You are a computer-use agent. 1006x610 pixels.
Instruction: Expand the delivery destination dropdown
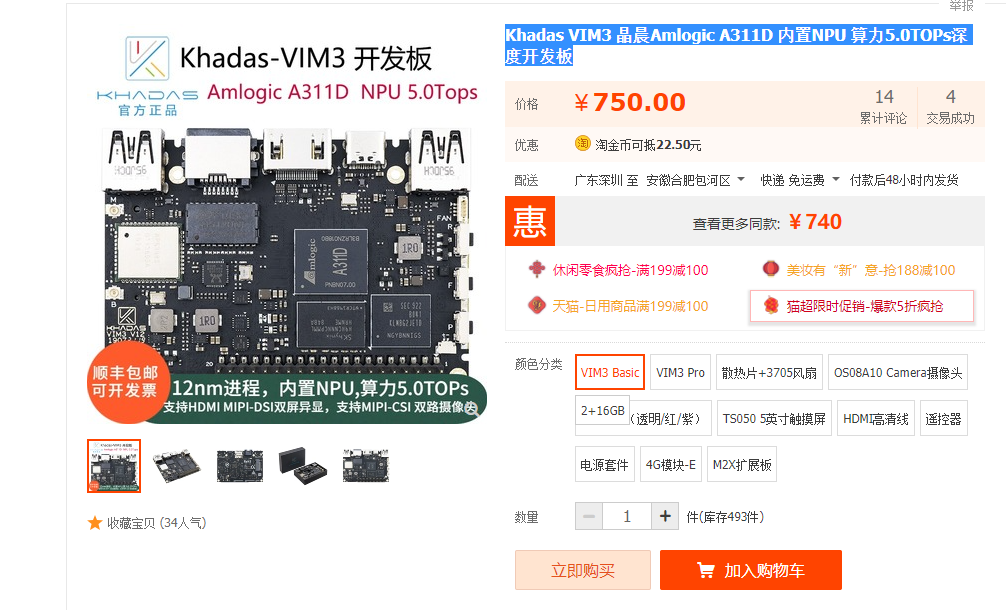741,180
